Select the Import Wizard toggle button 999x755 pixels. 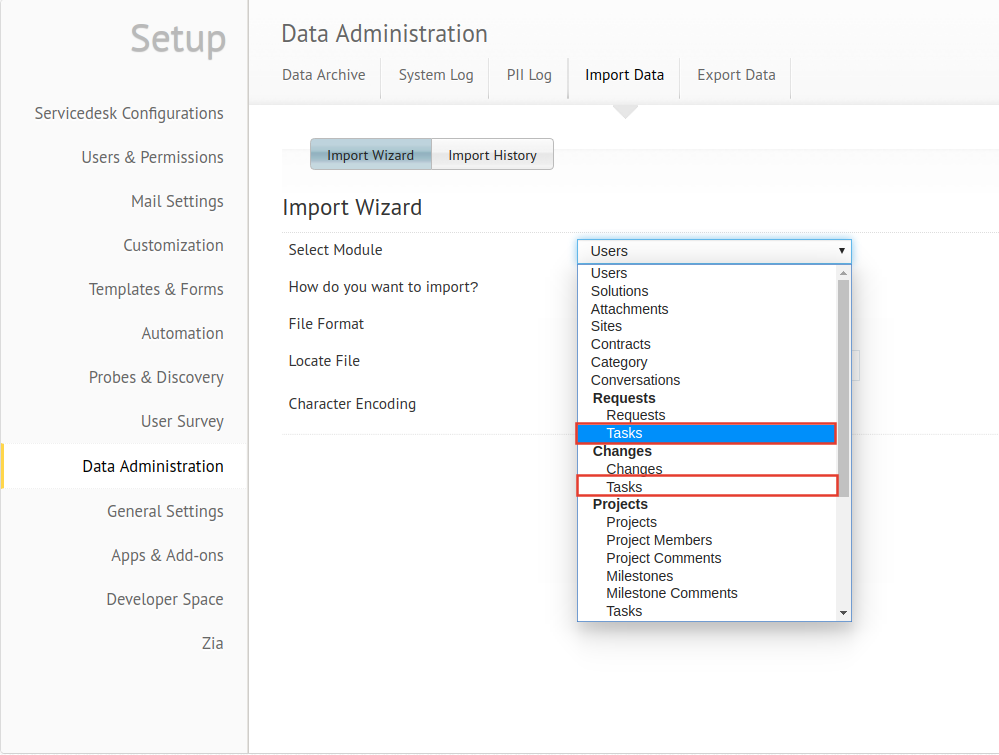point(370,155)
